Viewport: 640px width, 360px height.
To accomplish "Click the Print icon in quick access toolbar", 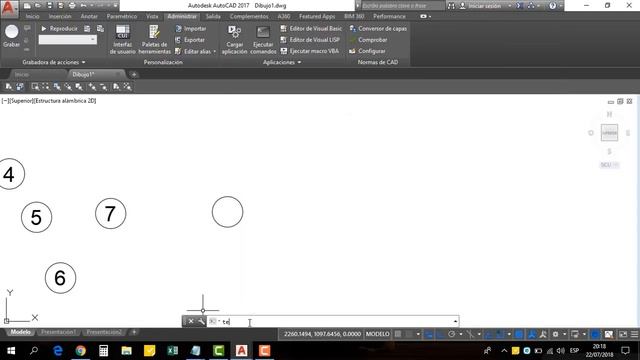I will point(72,6).
